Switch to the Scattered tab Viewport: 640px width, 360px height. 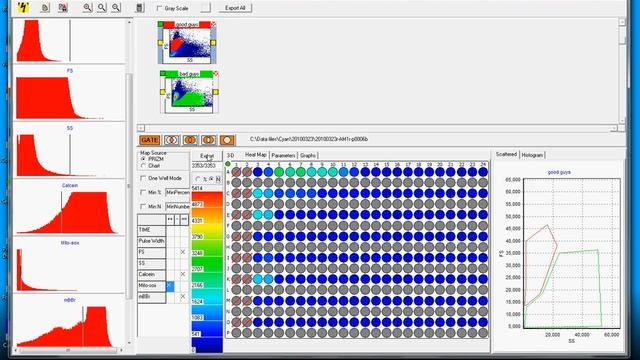click(506, 154)
